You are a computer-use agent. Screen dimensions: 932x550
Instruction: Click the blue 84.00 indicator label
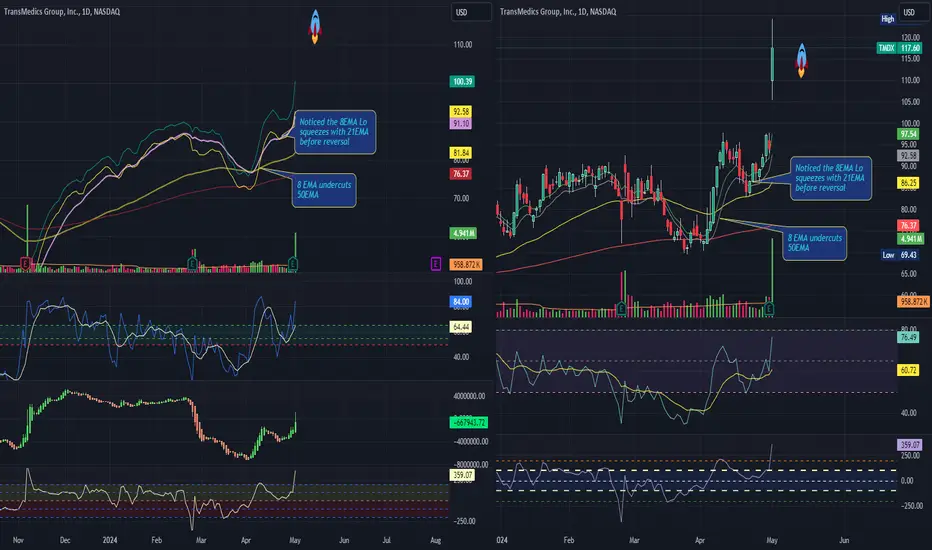click(x=461, y=301)
